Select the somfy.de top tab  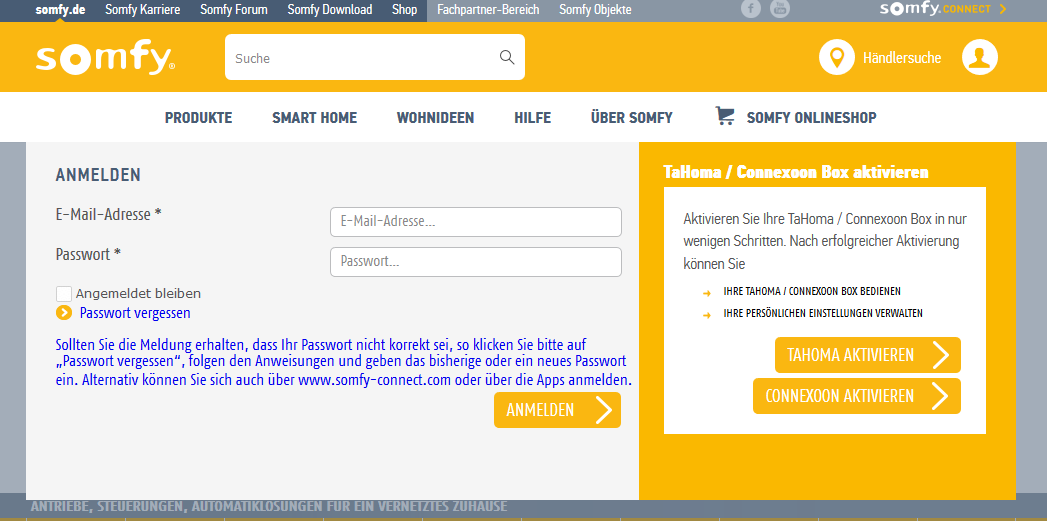click(x=61, y=10)
